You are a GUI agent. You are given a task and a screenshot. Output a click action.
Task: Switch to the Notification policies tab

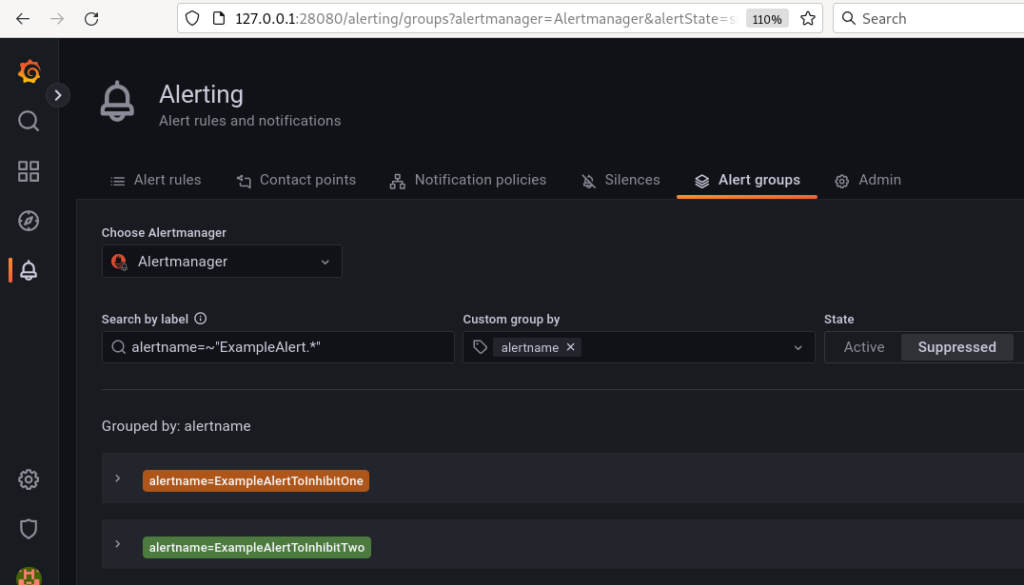pos(468,180)
